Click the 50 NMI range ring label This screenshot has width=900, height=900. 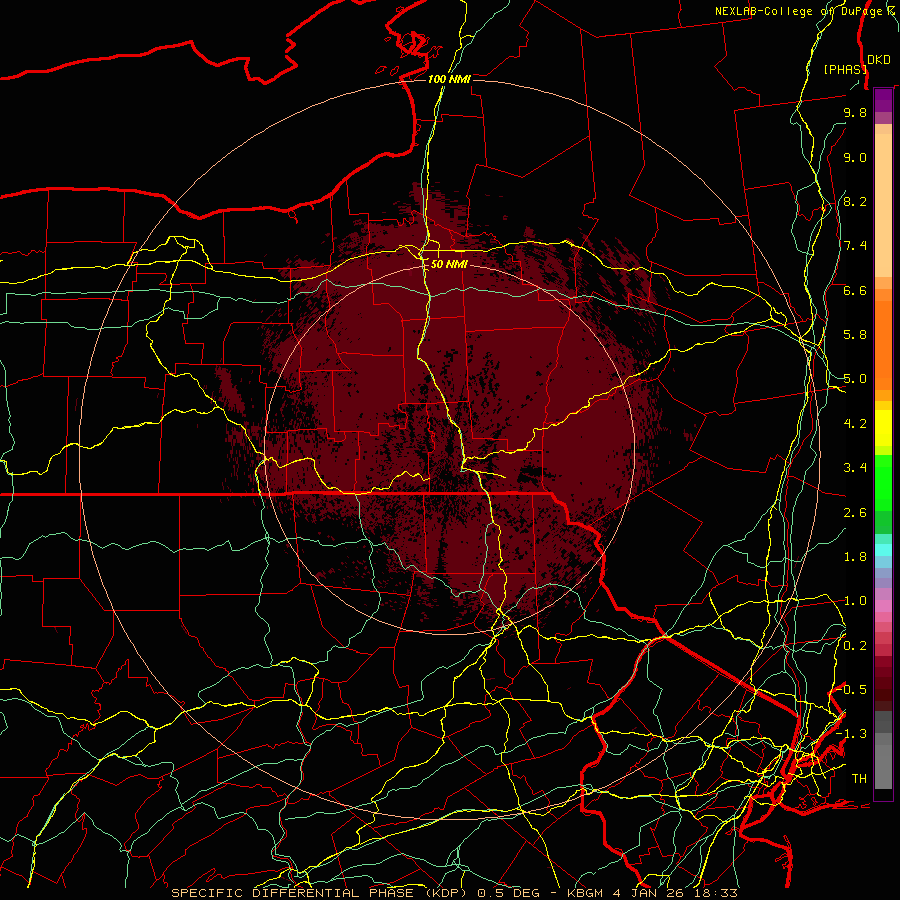pyautogui.click(x=449, y=265)
